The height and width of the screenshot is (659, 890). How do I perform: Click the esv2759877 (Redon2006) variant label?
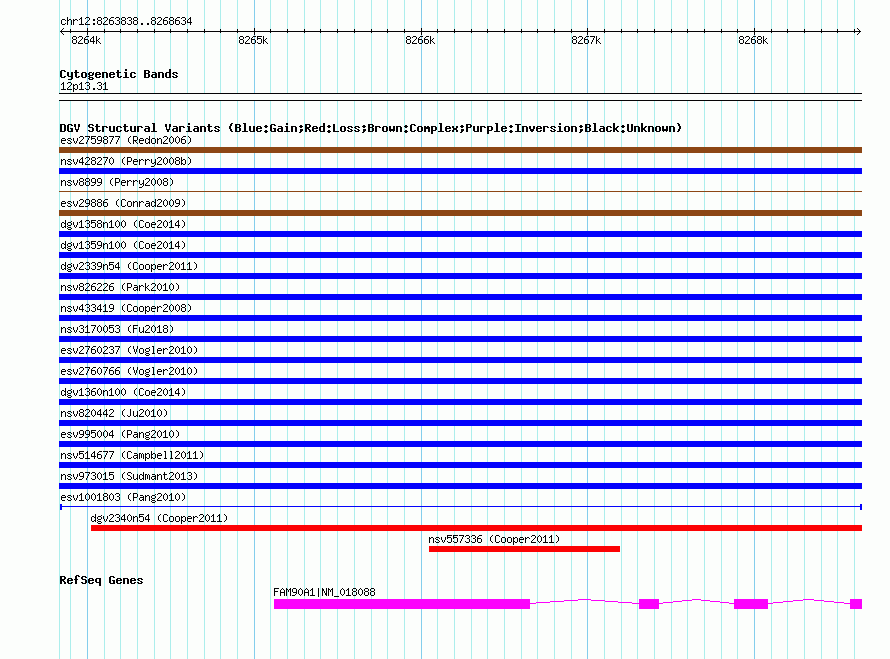point(125,140)
